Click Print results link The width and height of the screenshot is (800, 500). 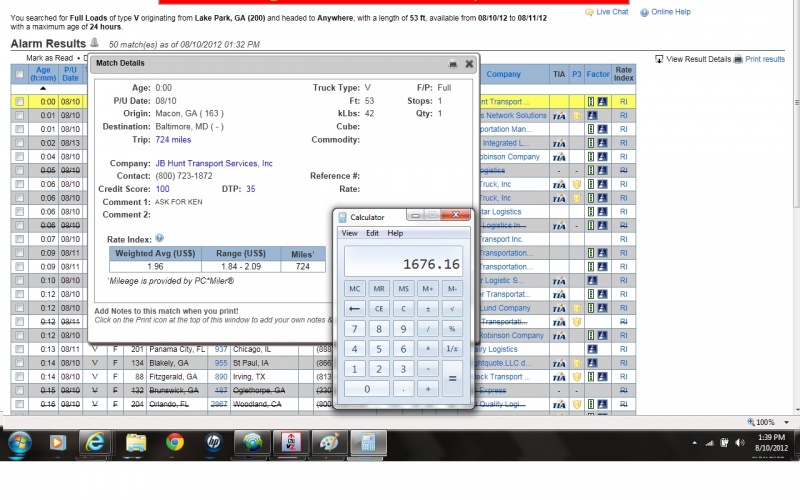pos(765,59)
